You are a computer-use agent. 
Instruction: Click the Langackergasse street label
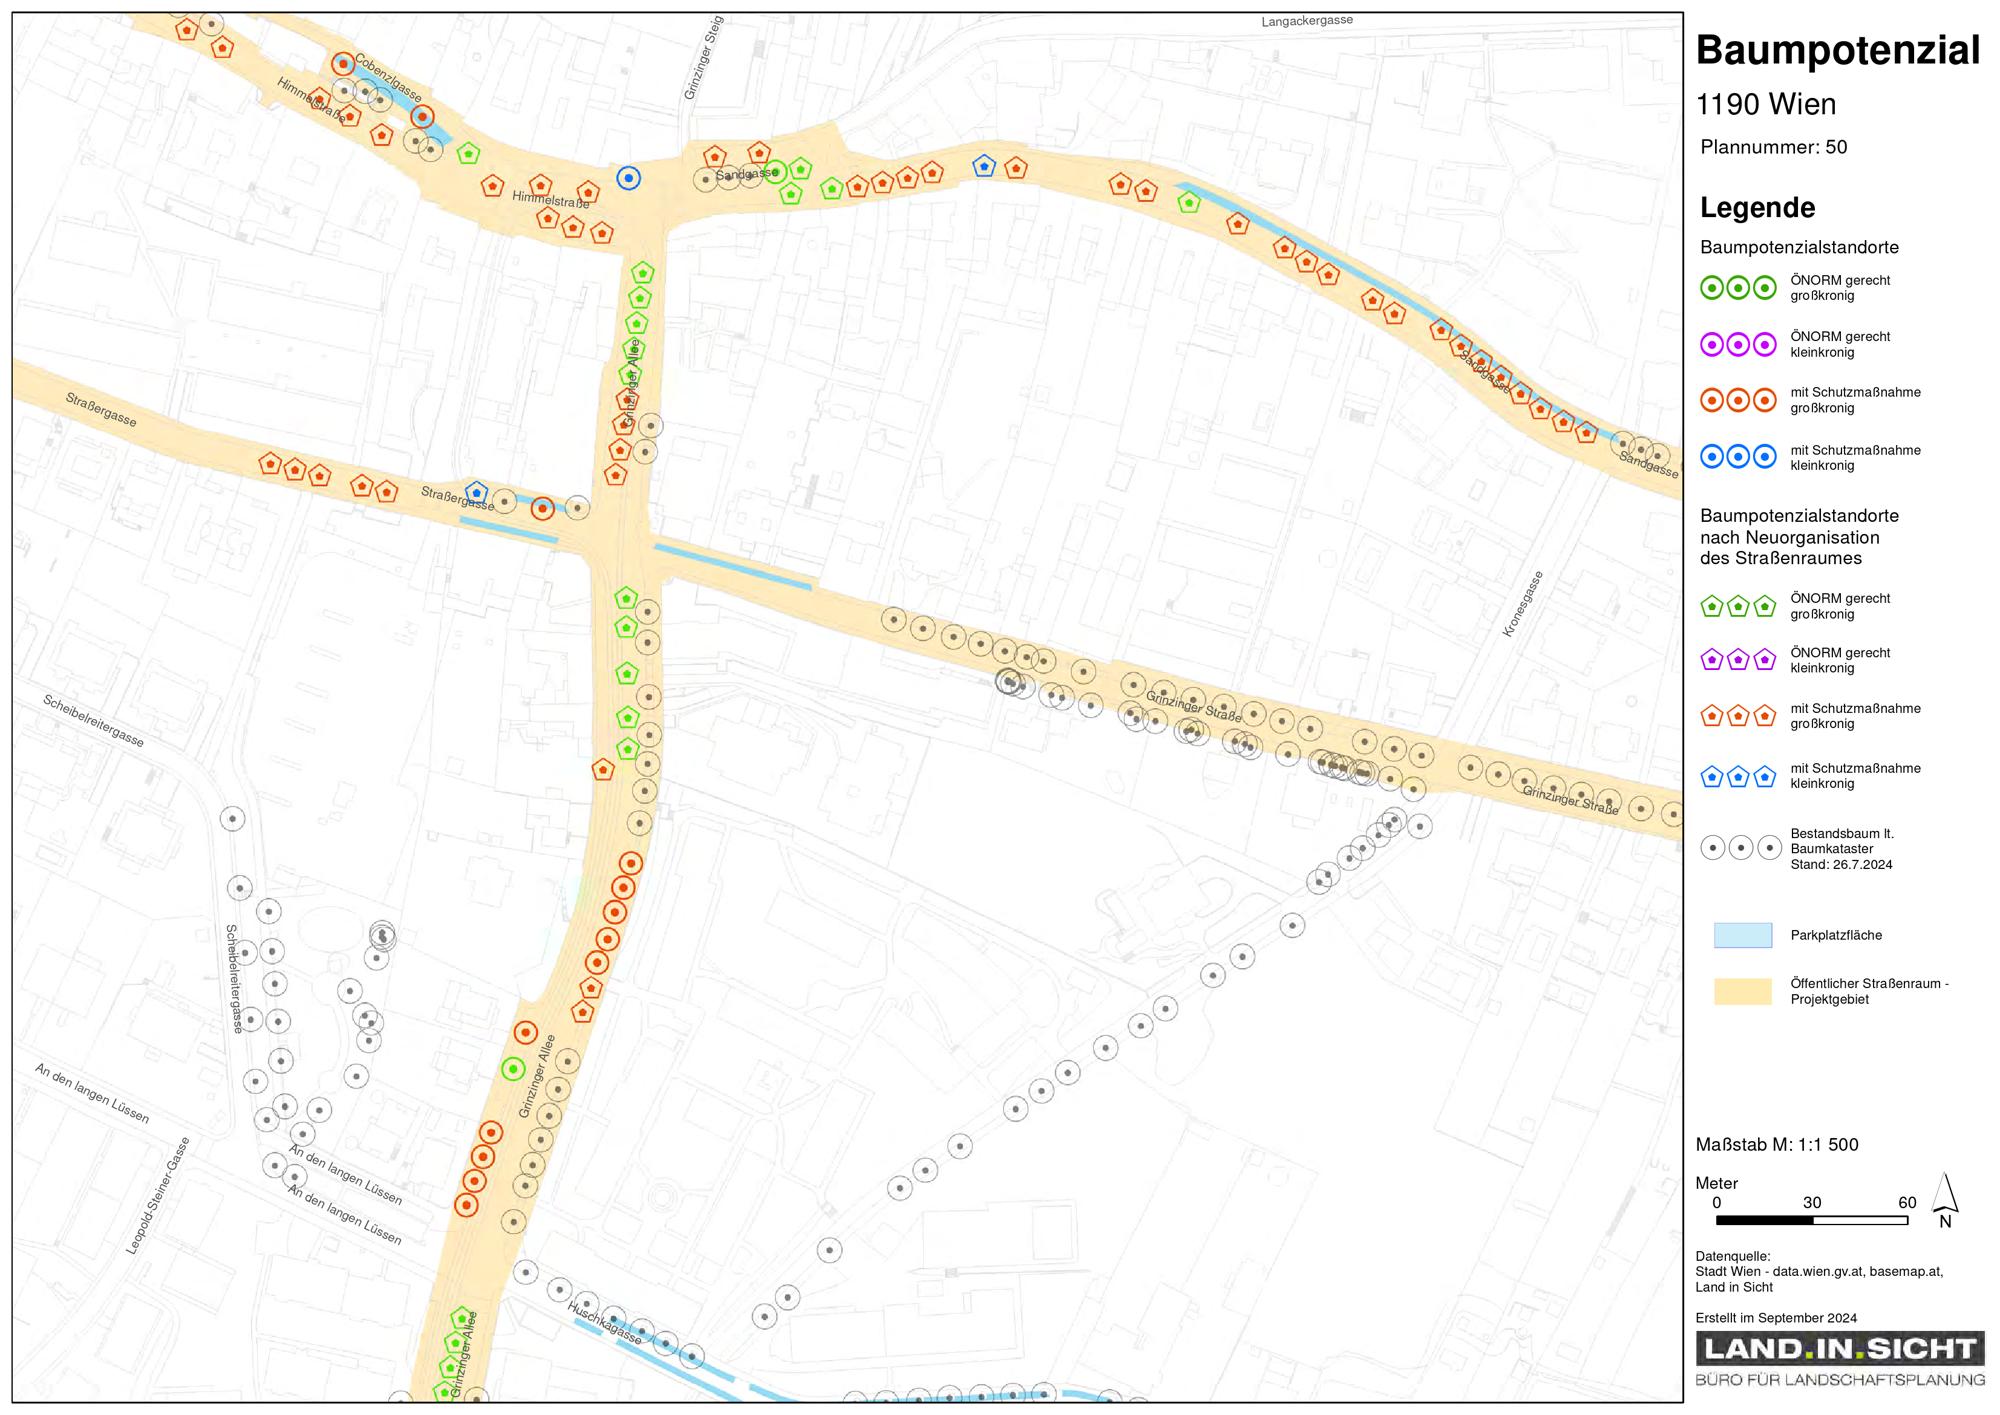(x=1307, y=21)
